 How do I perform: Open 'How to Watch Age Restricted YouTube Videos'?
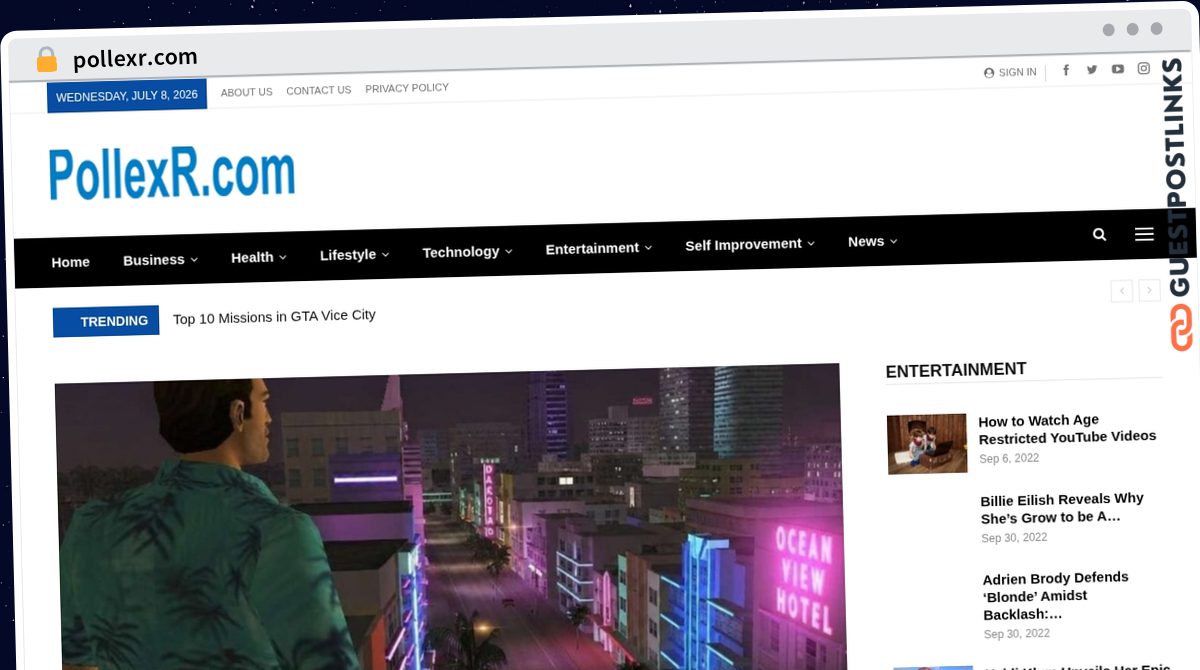pos(1067,429)
